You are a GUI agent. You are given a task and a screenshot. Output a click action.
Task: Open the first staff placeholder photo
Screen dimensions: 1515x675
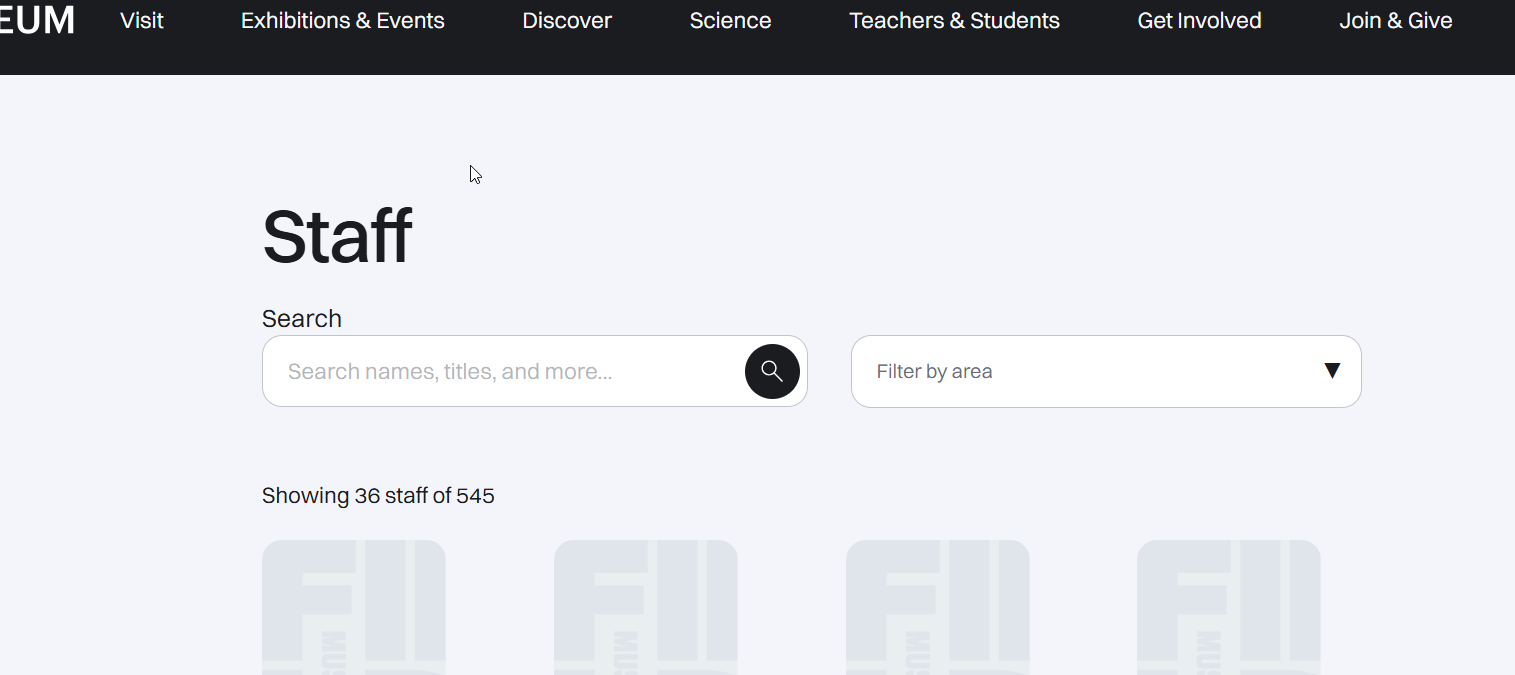pos(354,607)
